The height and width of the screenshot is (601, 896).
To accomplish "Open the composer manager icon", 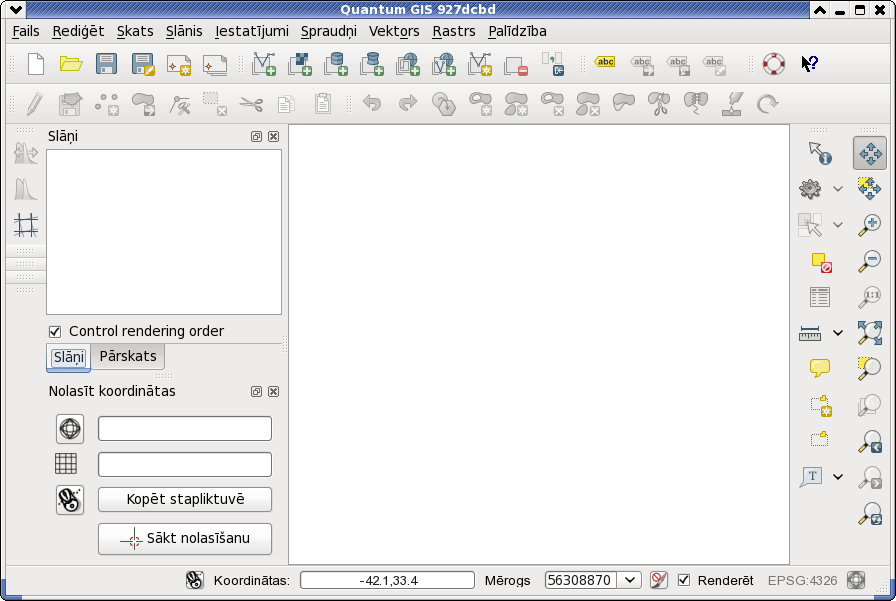I will [215, 65].
